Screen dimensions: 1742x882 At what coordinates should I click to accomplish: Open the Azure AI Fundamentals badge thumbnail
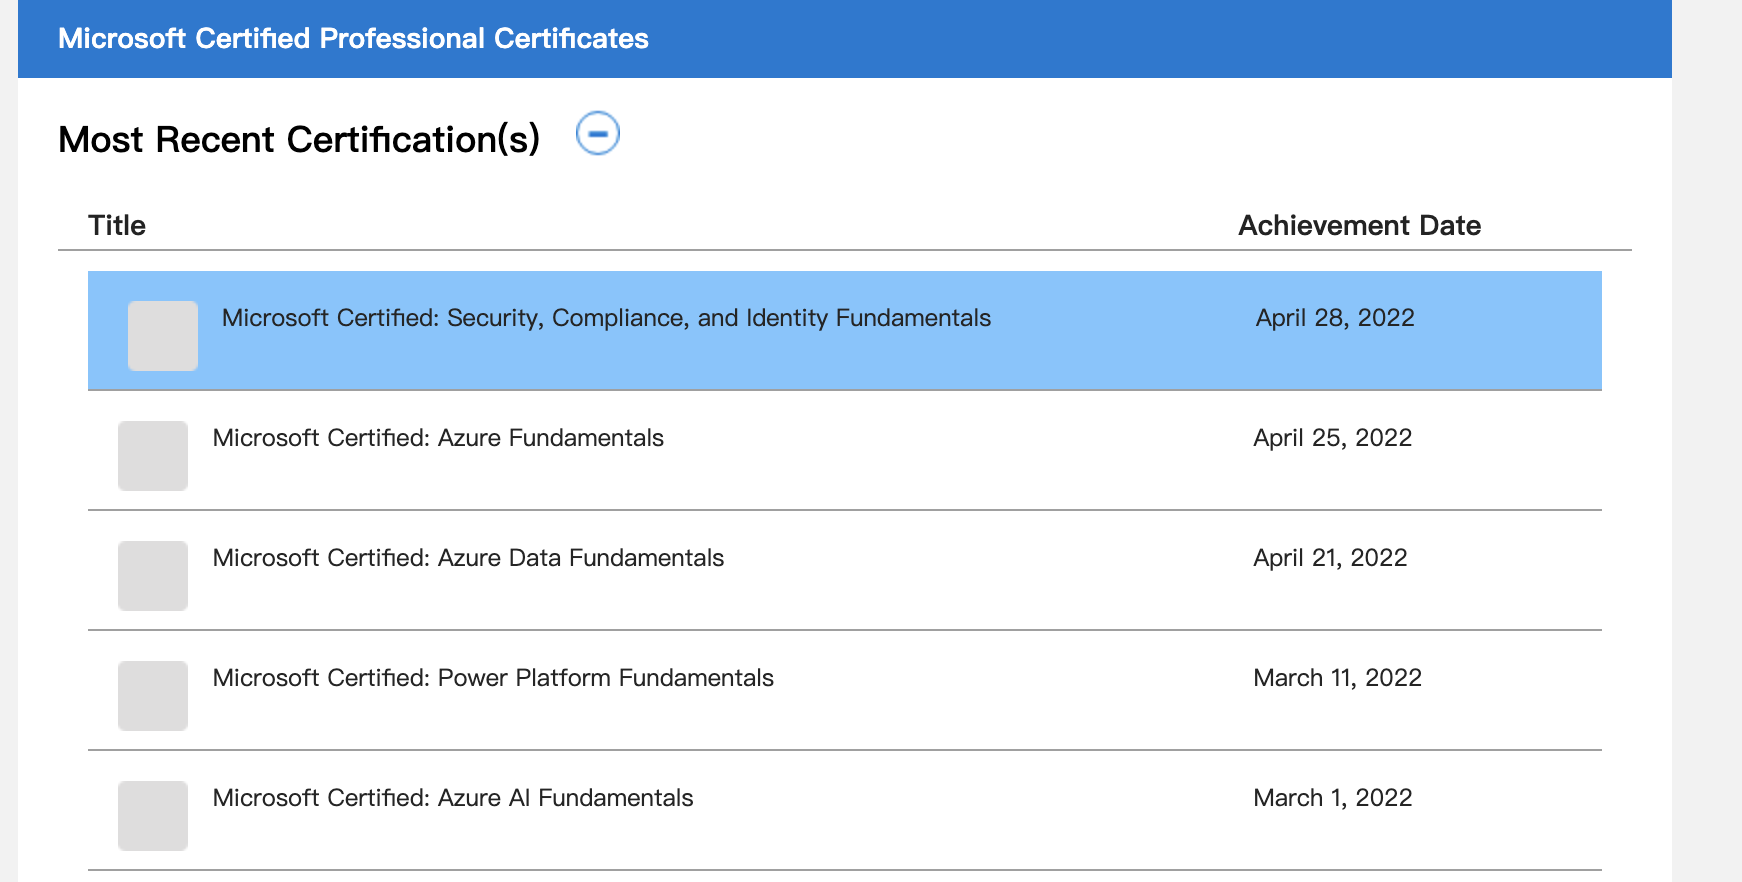click(153, 816)
